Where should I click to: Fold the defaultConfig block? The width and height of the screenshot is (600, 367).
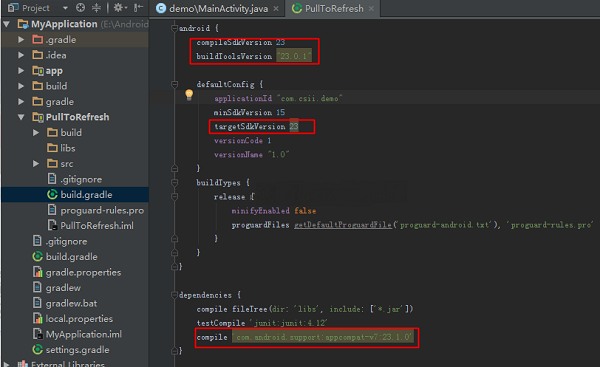click(174, 84)
